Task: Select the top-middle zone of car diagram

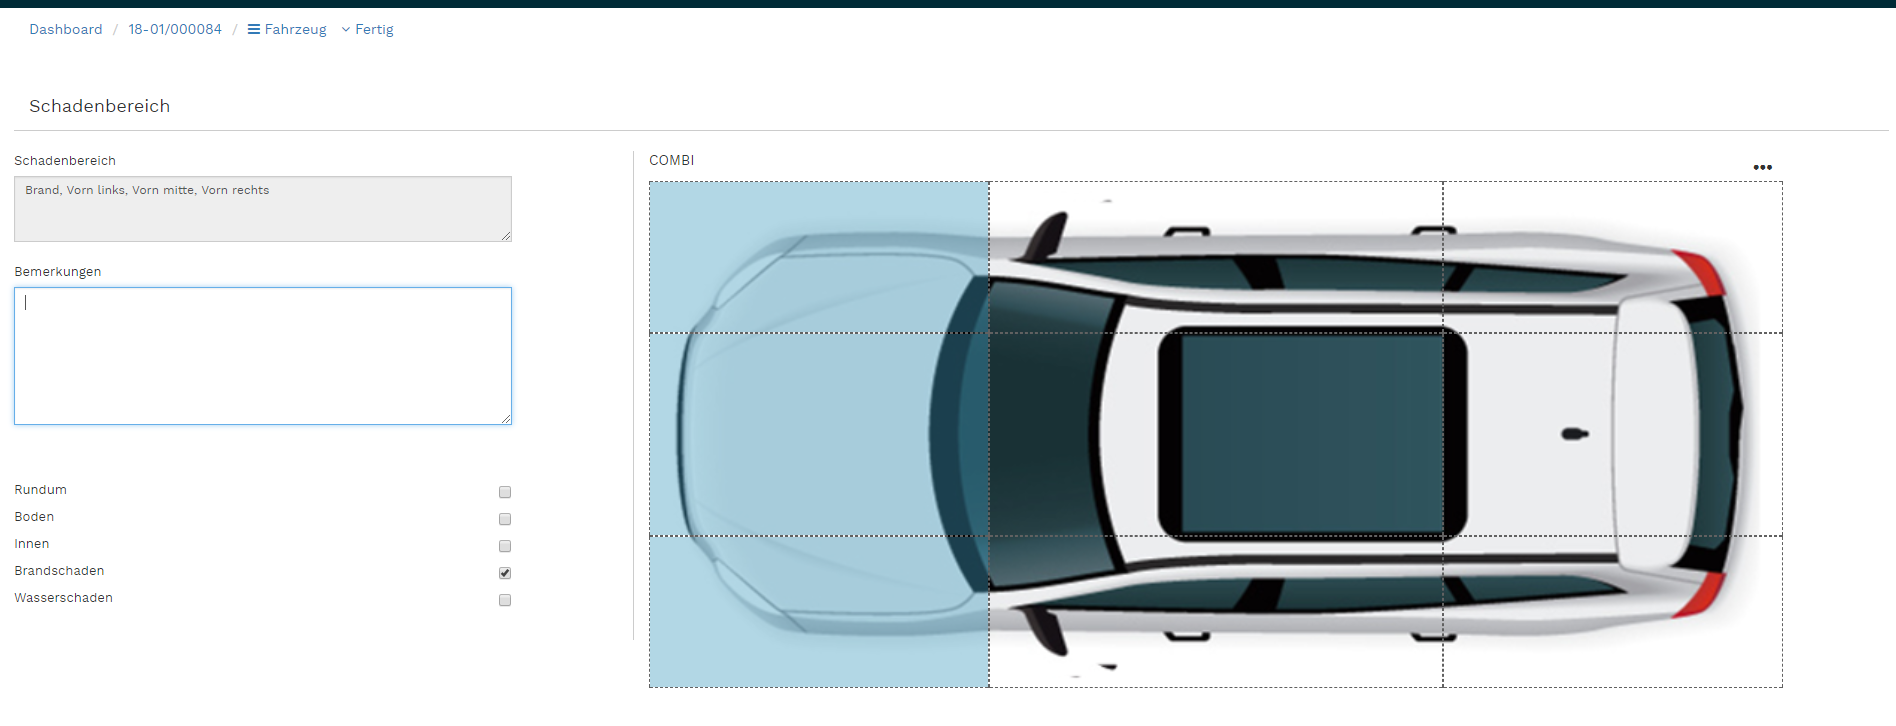Action: click(1215, 257)
